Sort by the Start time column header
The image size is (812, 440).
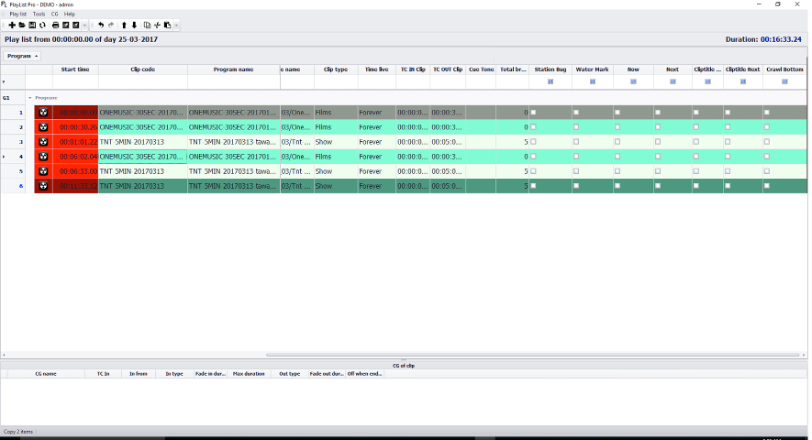point(75,70)
